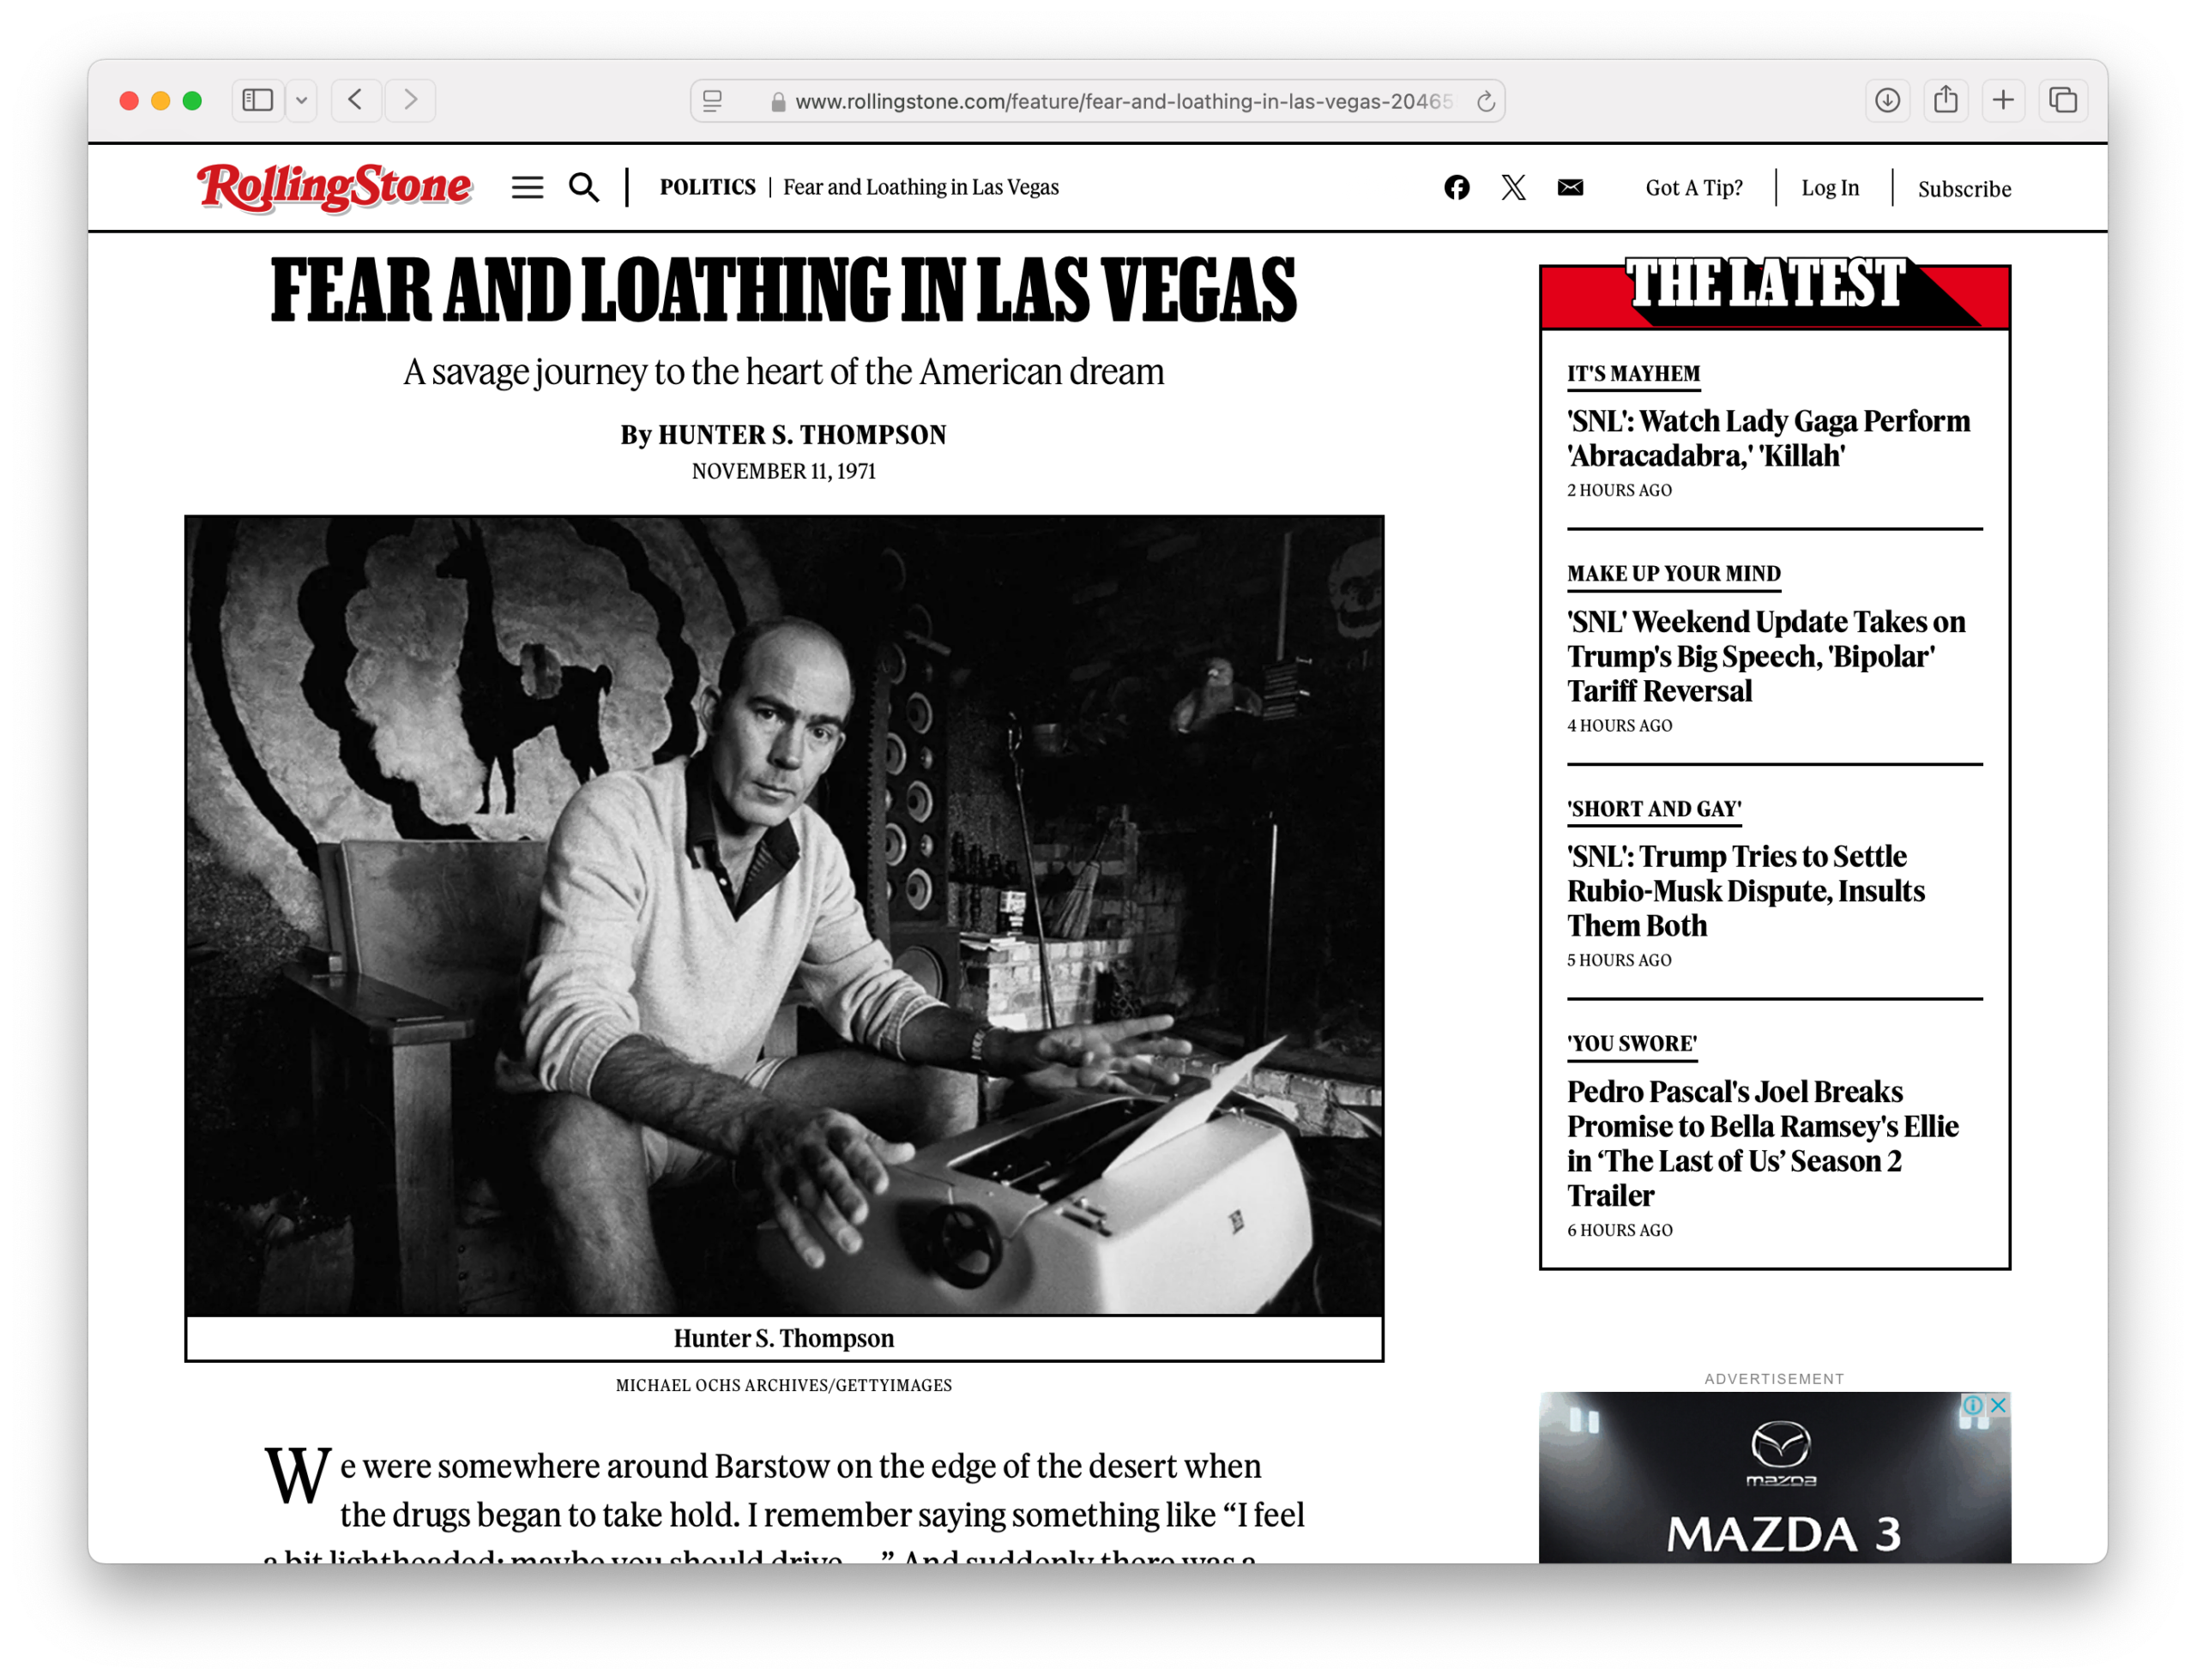2196x1680 pixels.
Task: Click the Michael Ochs Archives photo credit
Action: tap(784, 1386)
